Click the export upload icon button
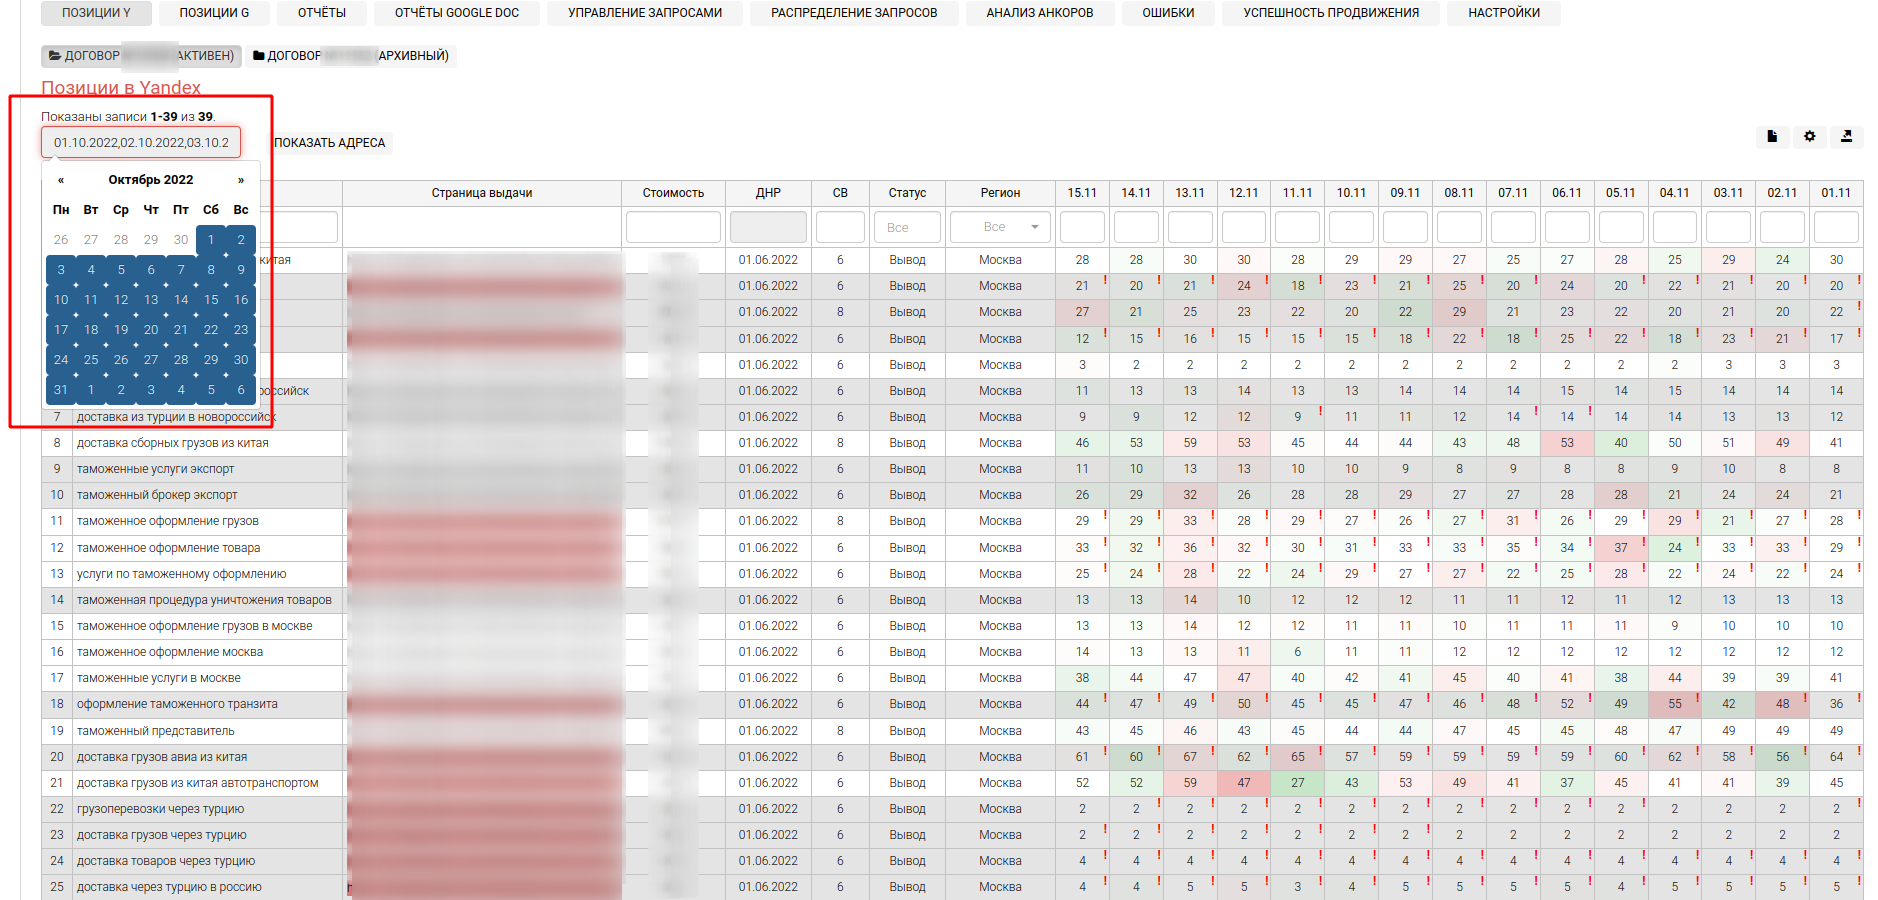 point(1846,136)
